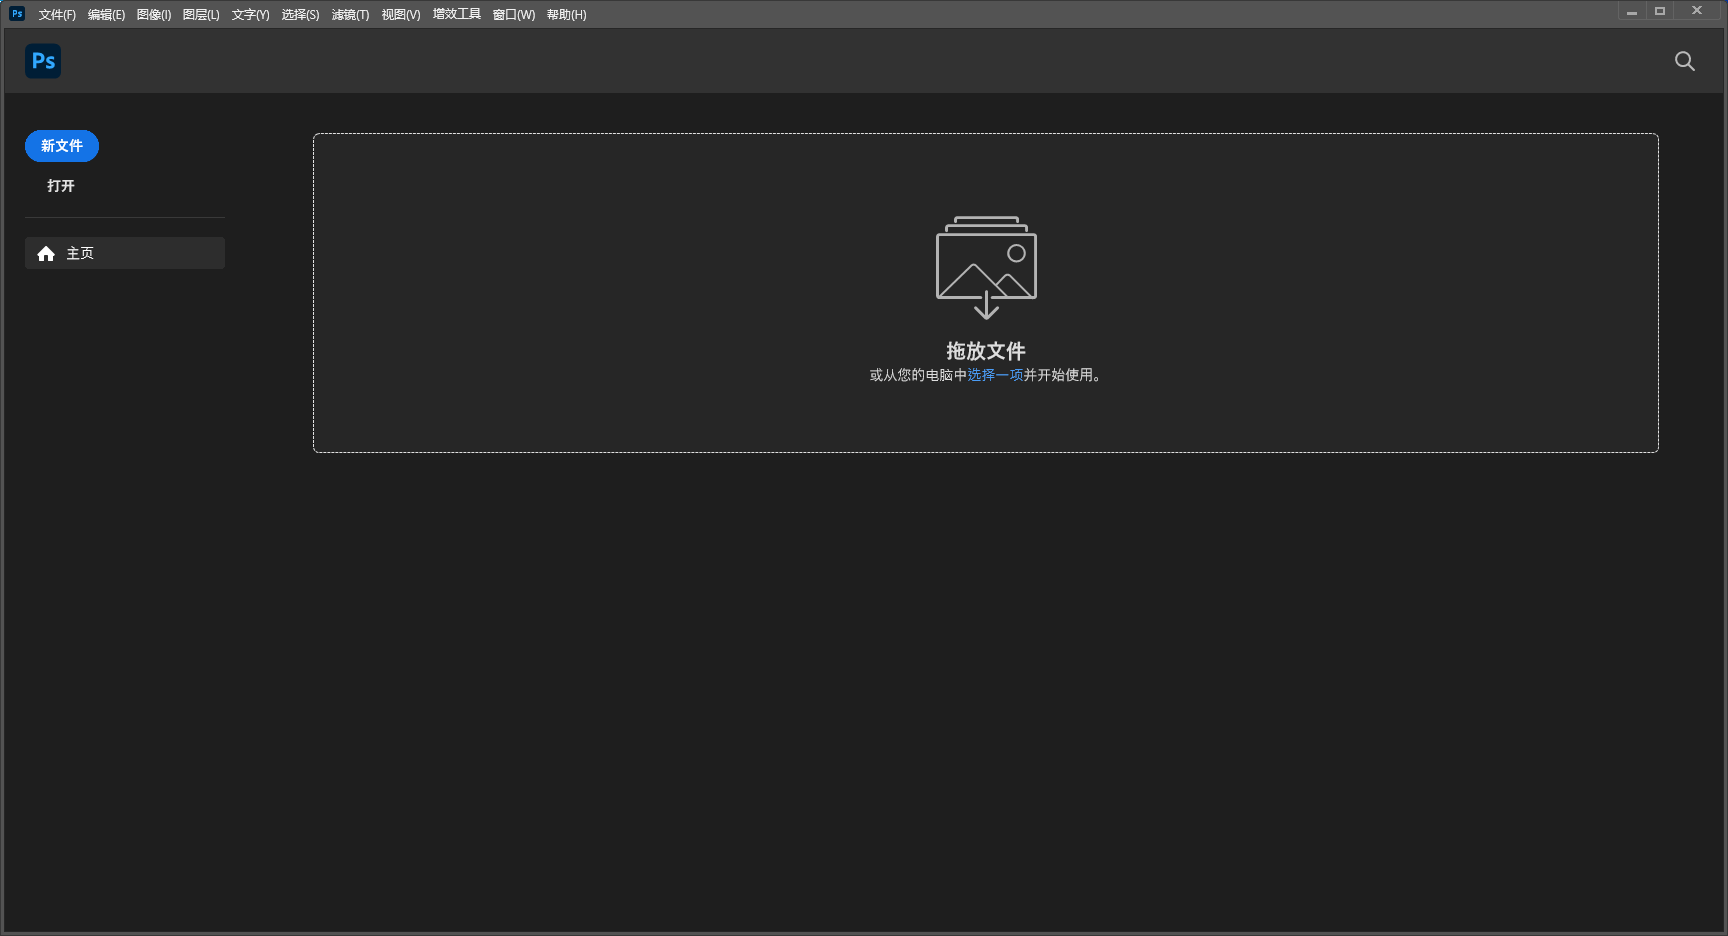Open the 编辑(E) menu
This screenshot has width=1728, height=936.
pos(106,15)
